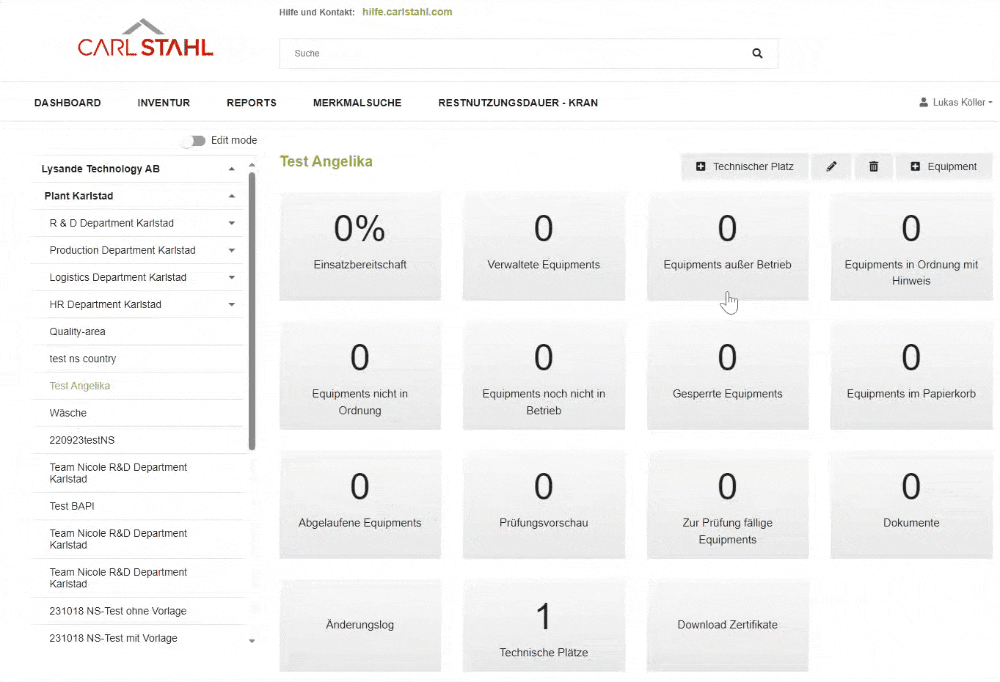Click user profile icon beside Lukas Köller
Image resolution: width=1000 pixels, height=682 pixels.
pos(923,102)
